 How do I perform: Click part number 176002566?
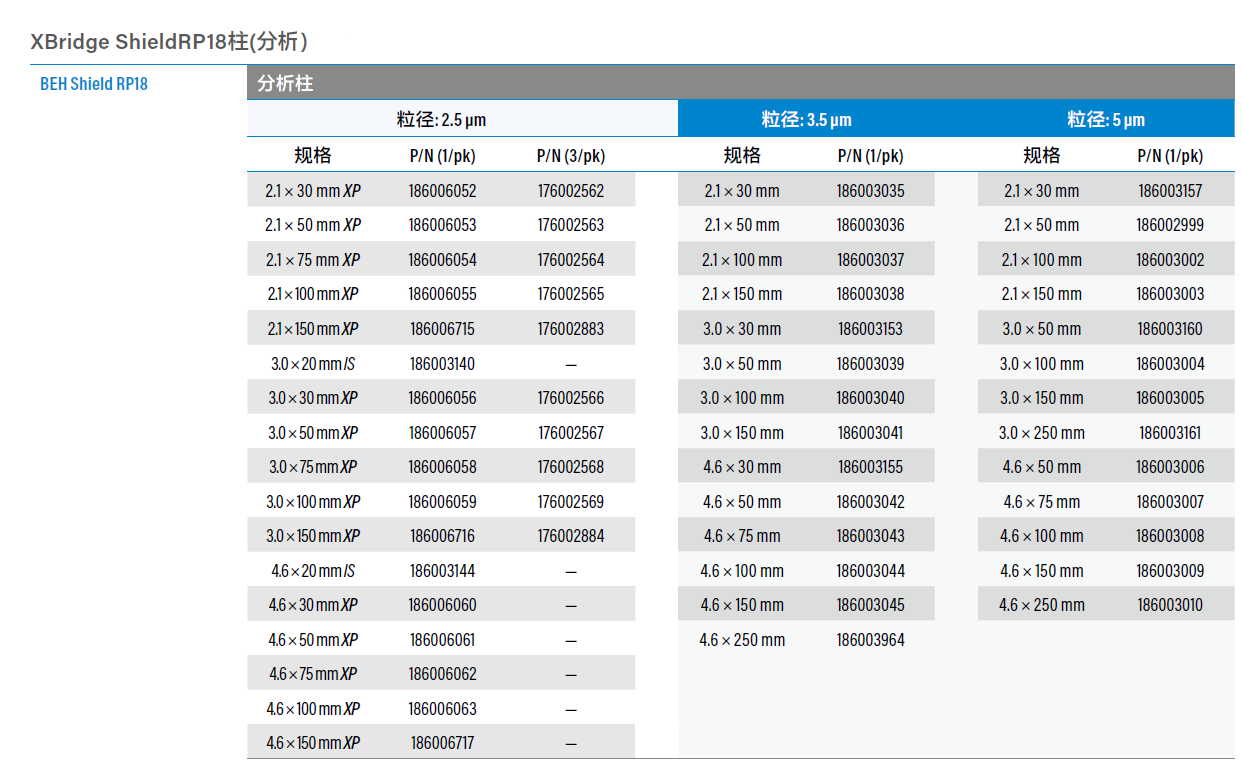tap(571, 398)
